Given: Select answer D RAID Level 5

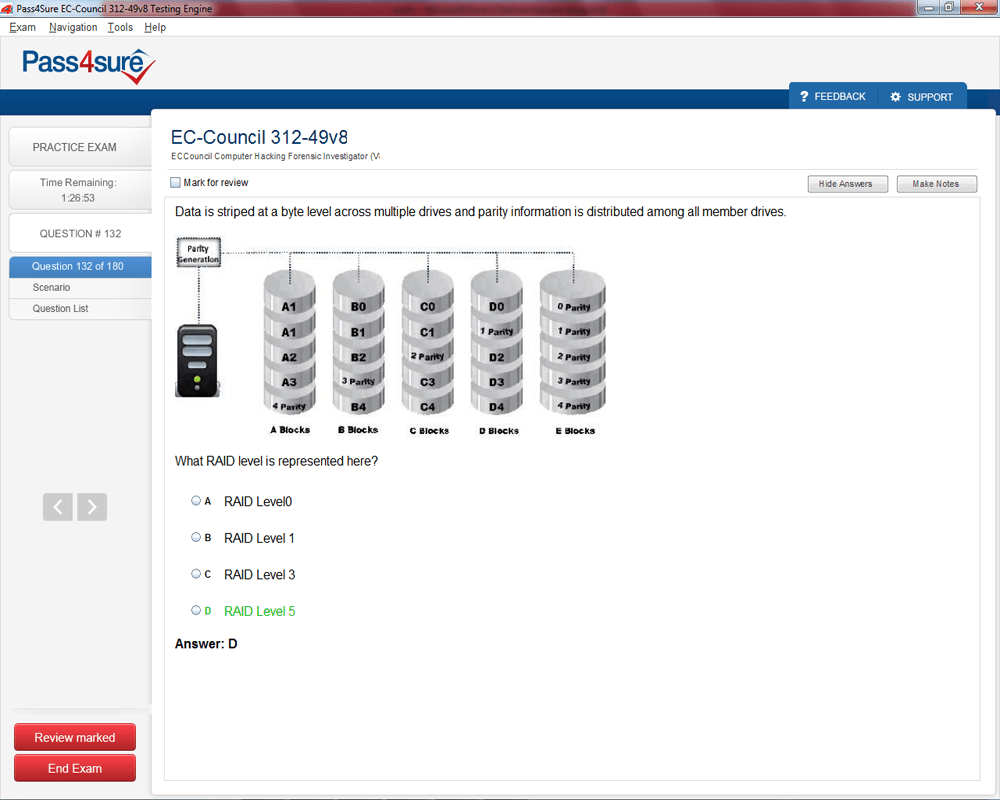Looking at the screenshot, I should pos(196,610).
